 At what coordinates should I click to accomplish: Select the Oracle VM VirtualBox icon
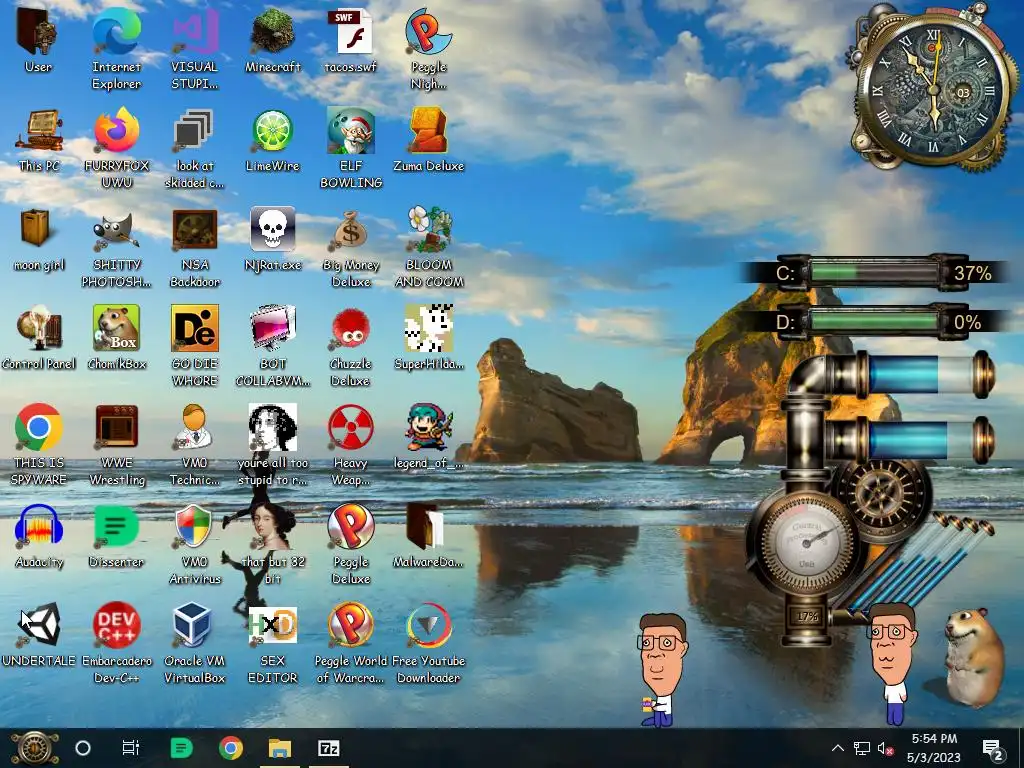[x=193, y=626]
